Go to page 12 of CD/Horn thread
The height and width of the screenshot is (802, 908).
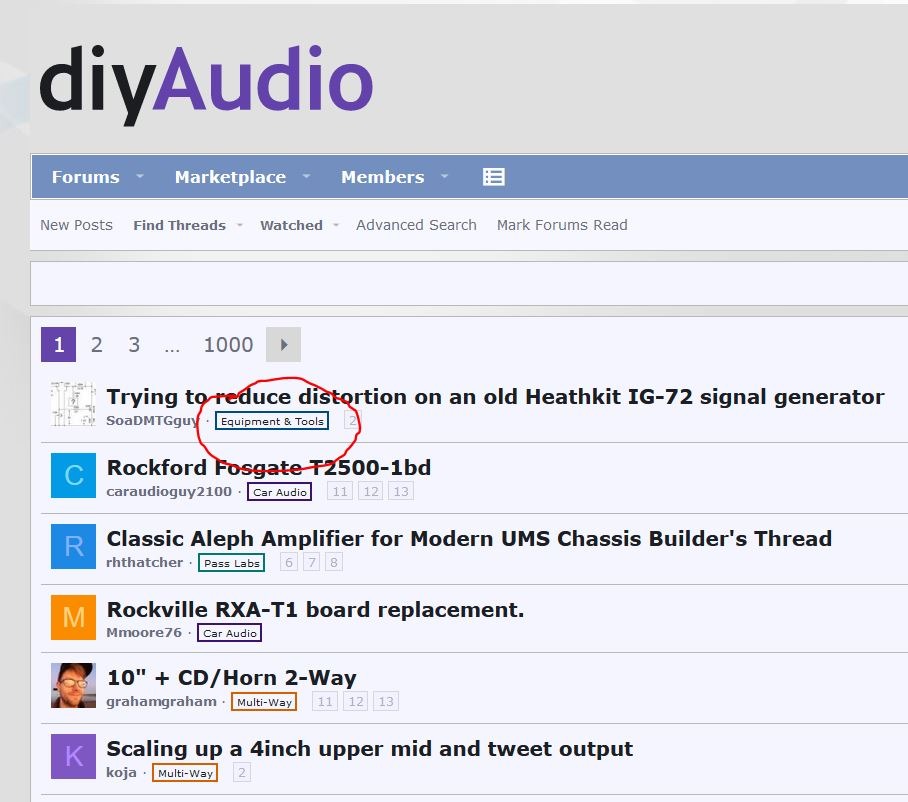(x=356, y=702)
